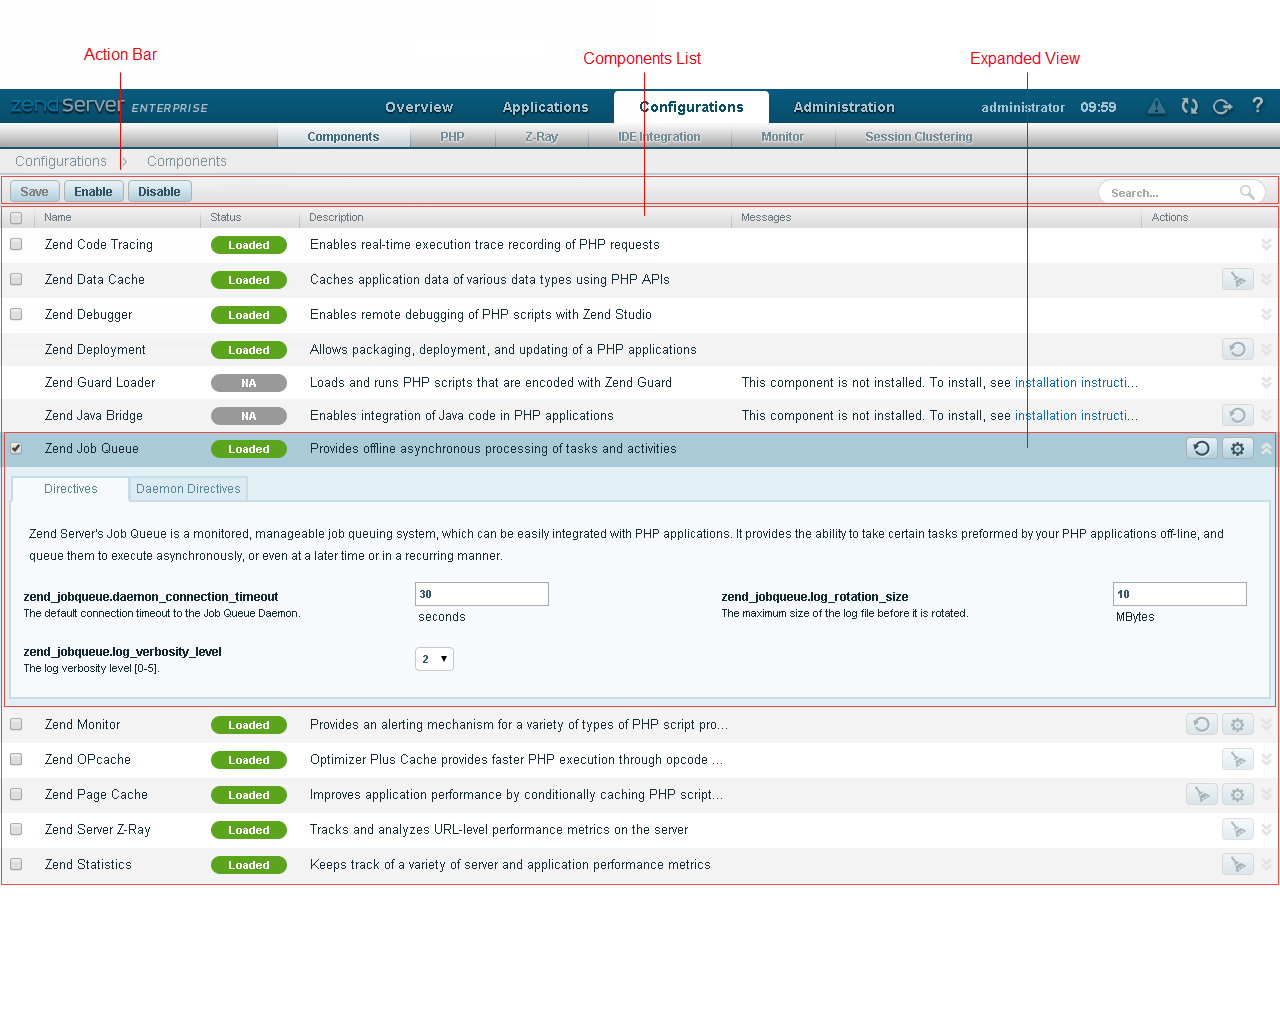Viewport: 1280px width, 1024px height.
Task: Expand the Zend Monitor row details
Action: pos(1266,725)
